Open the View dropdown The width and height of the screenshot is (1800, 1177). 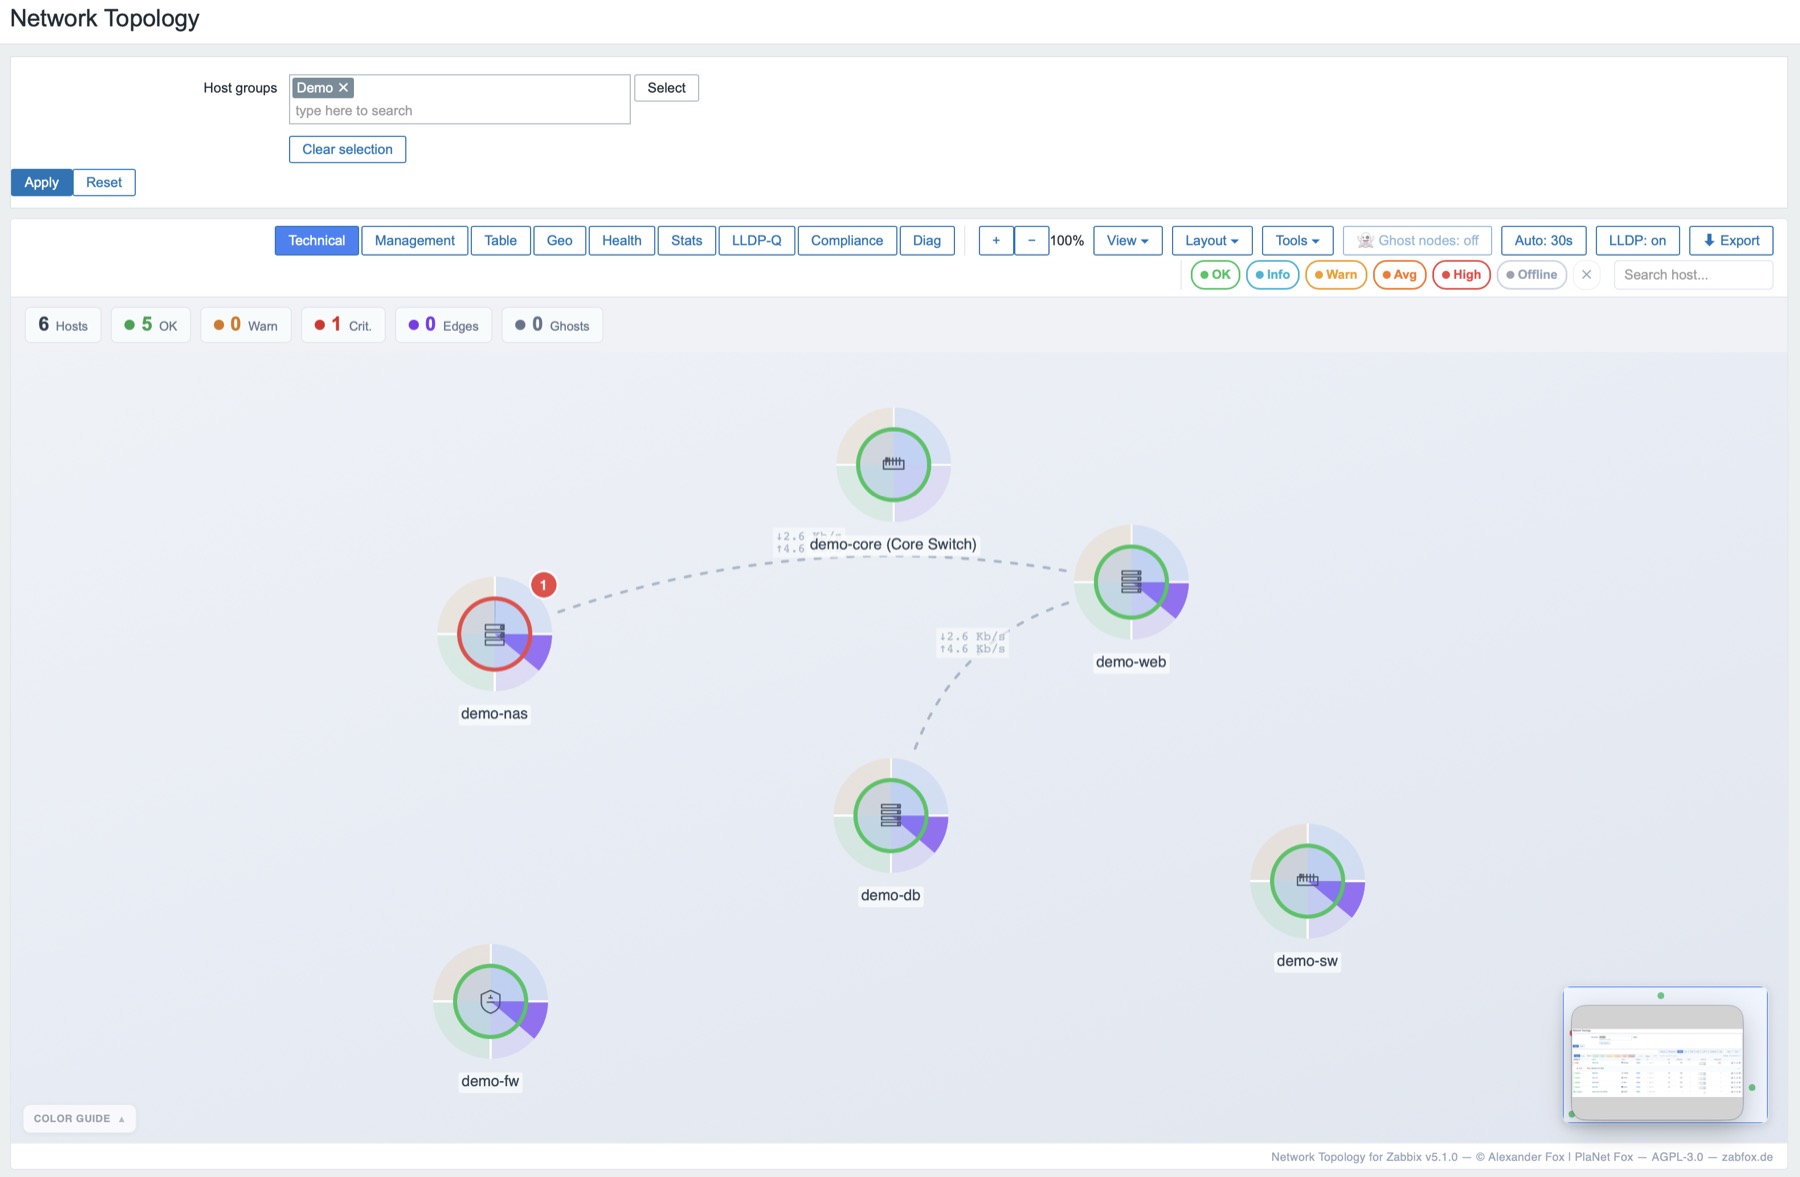pyautogui.click(x=1127, y=241)
